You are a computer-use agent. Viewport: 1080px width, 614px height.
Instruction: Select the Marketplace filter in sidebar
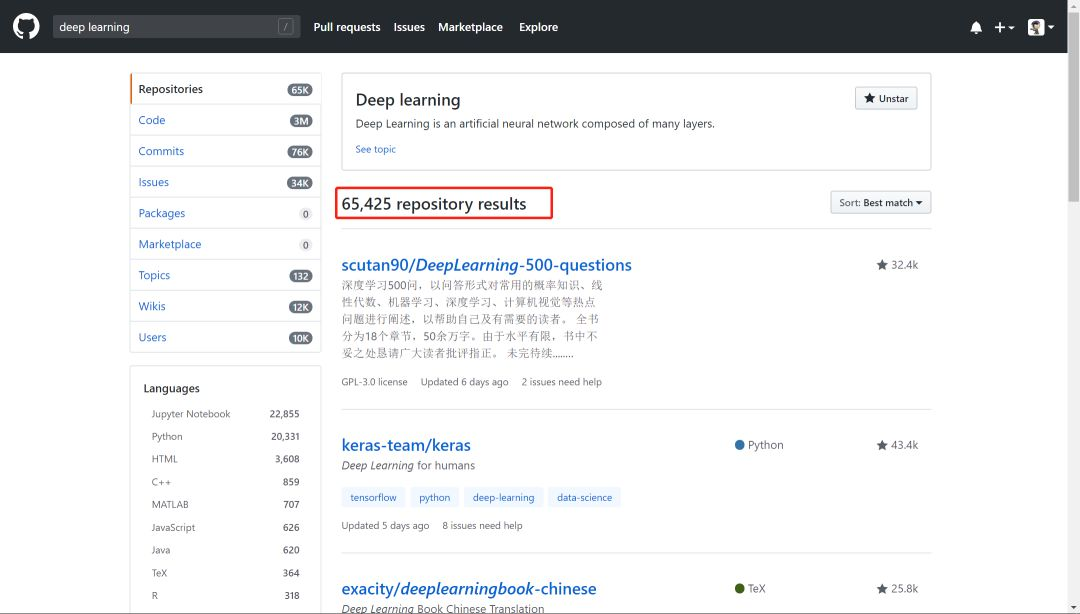(225, 244)
